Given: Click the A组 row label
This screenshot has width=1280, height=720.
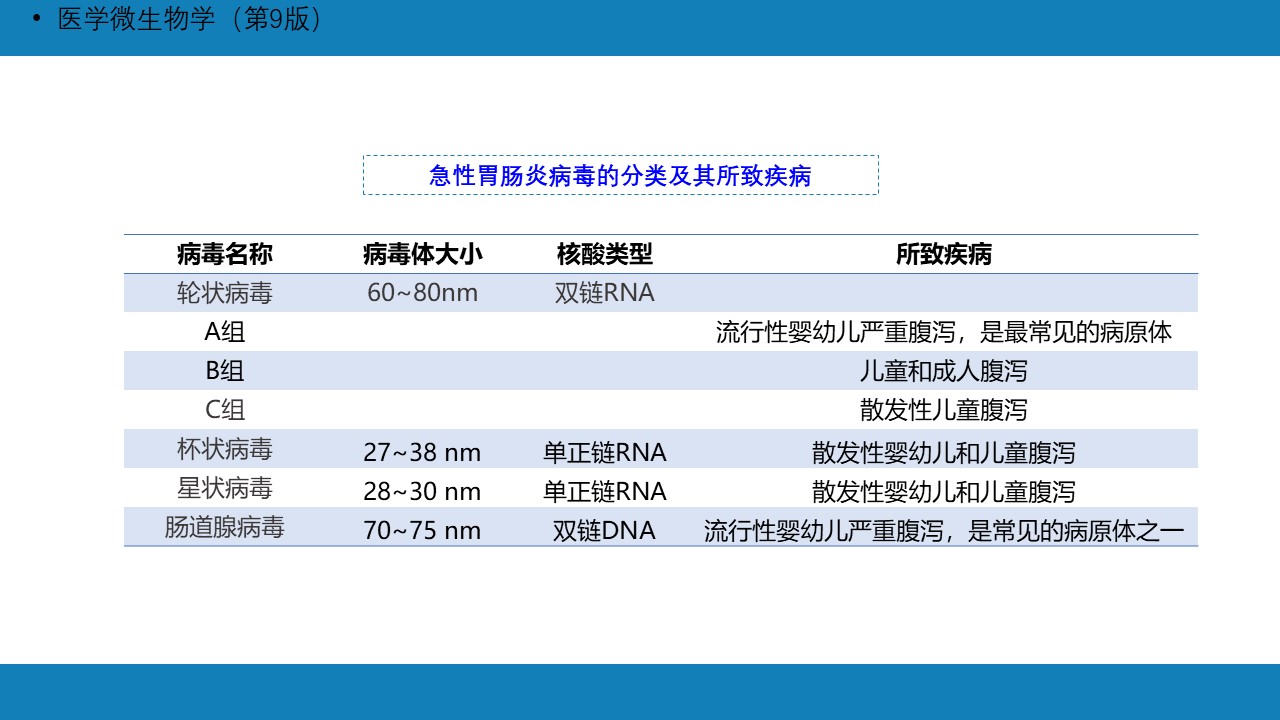Looking at the screenshot, I should (x=225, y=332).
